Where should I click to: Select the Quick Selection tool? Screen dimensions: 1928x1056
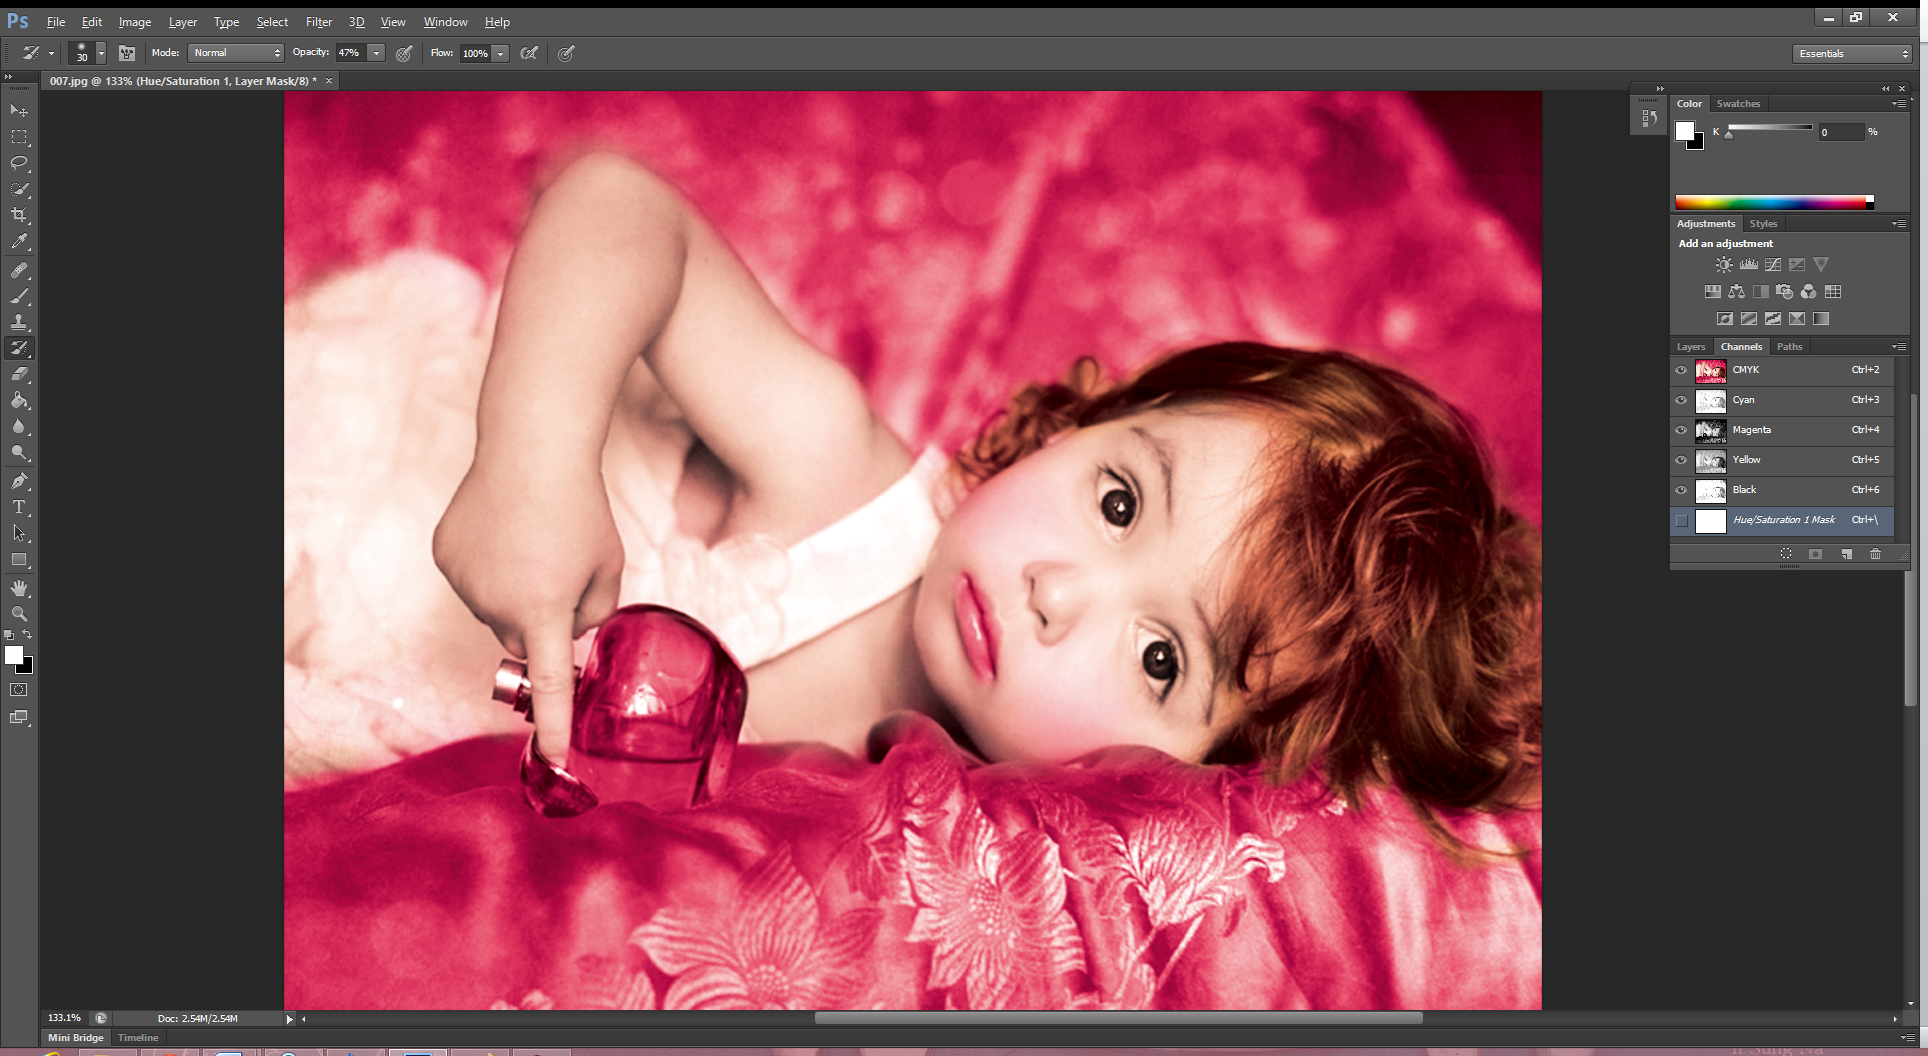coord(19,189)
